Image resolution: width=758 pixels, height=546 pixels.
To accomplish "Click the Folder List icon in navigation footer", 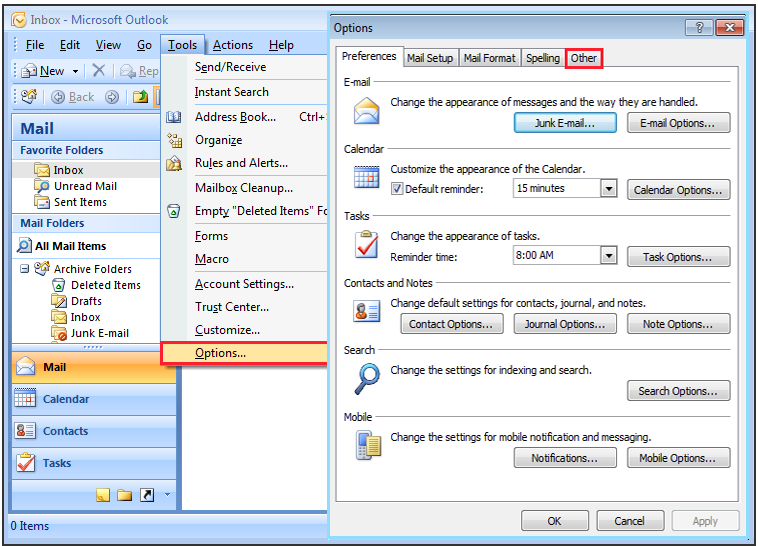I will pos(125,495).
